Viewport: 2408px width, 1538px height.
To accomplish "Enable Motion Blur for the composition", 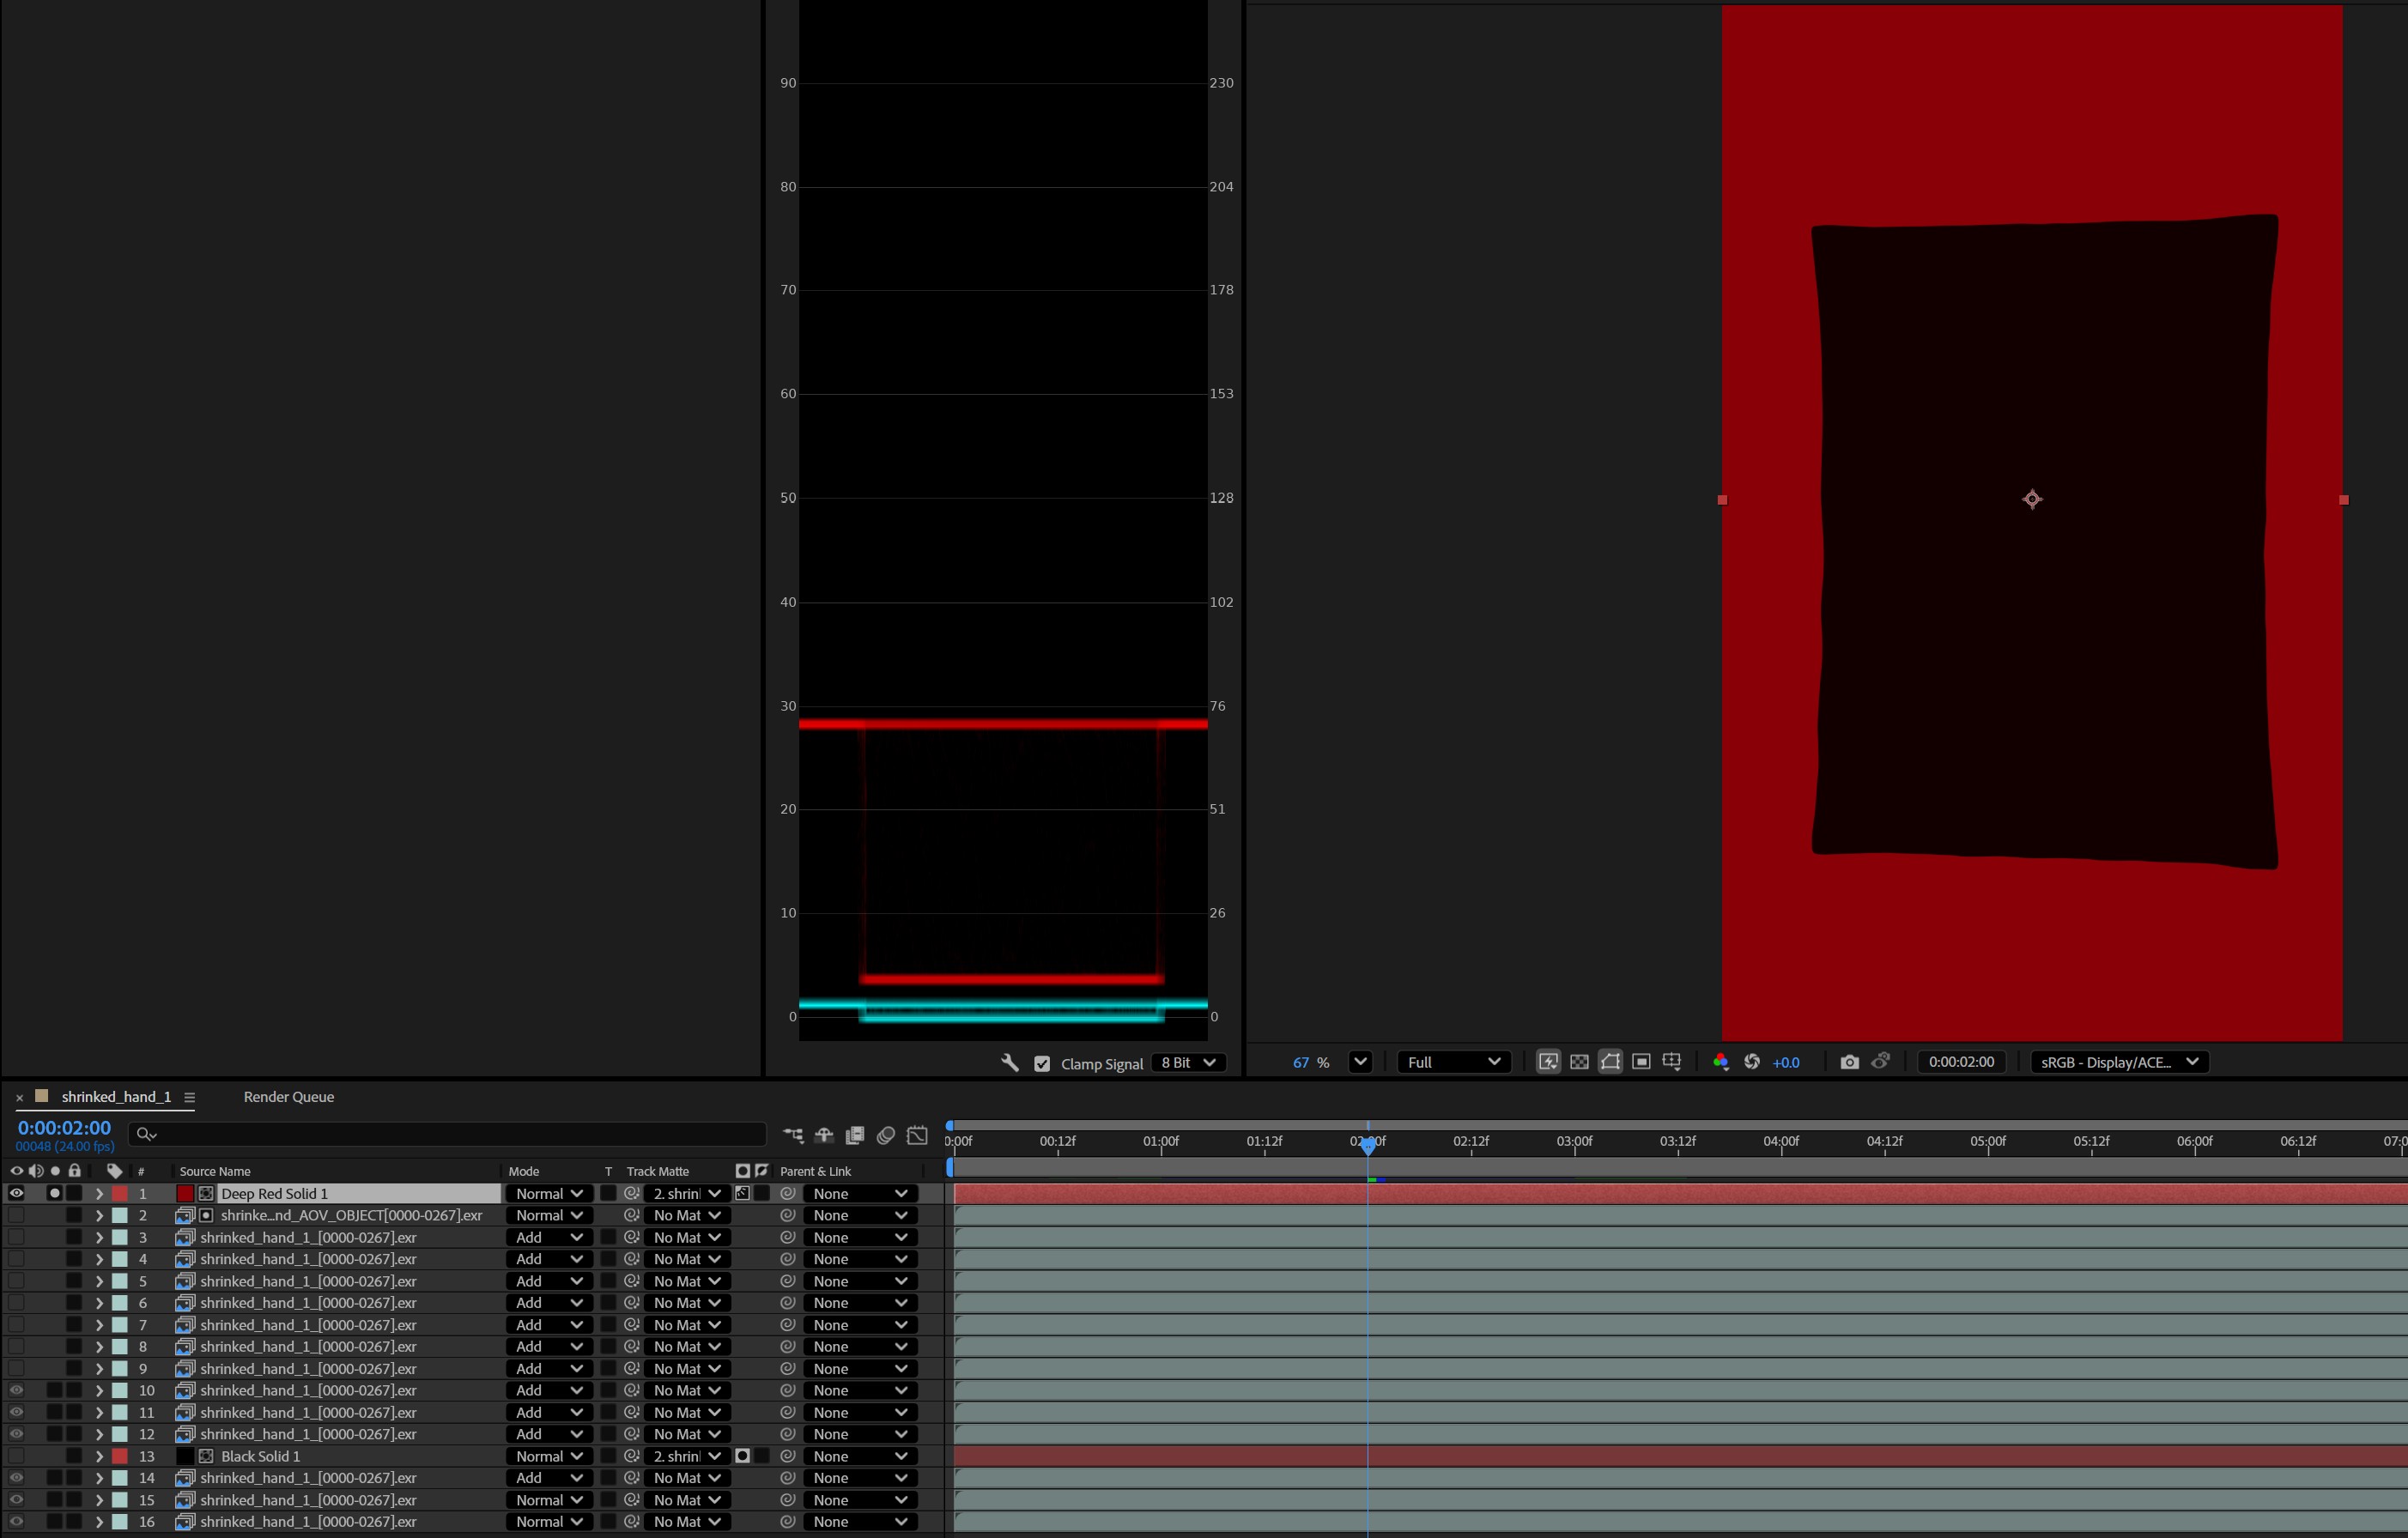I will [885, 1135].
